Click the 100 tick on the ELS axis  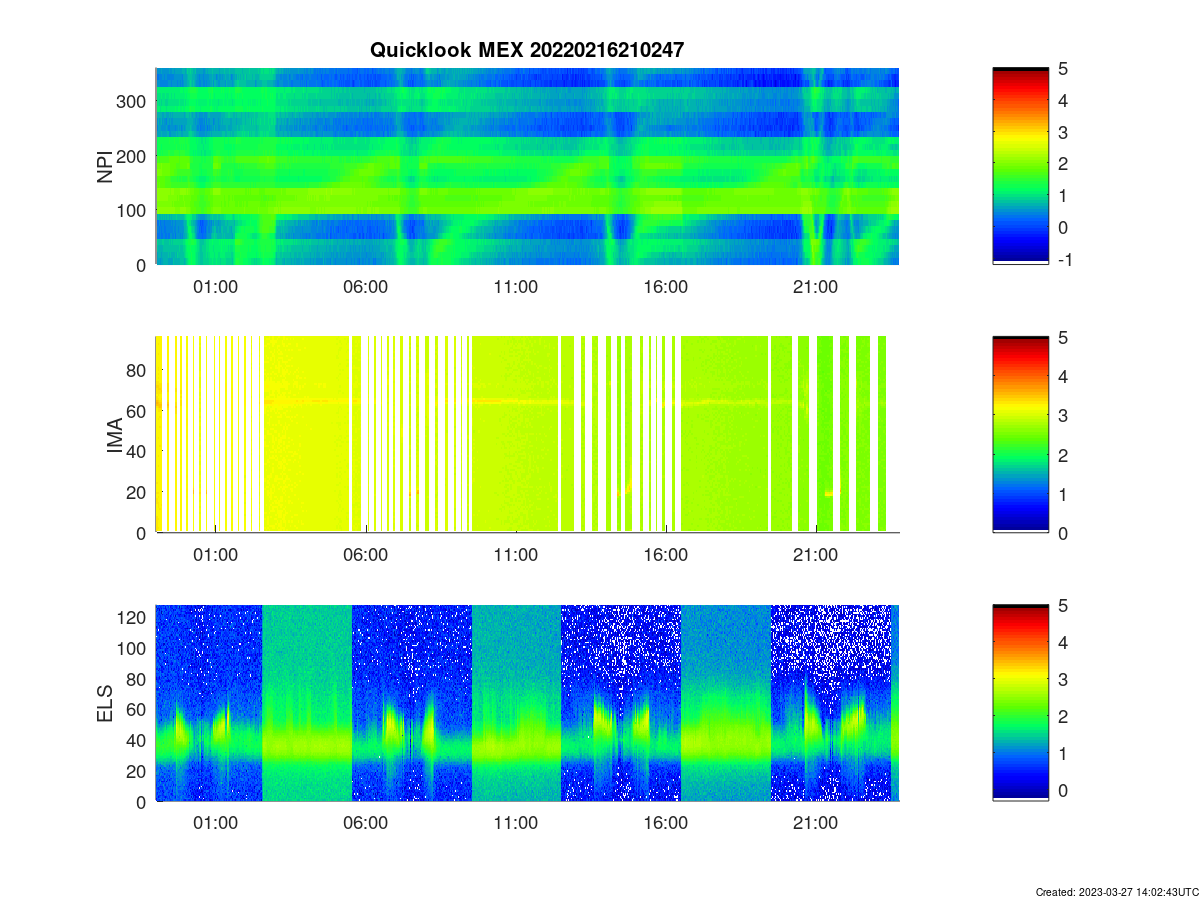tap(133, 649)
